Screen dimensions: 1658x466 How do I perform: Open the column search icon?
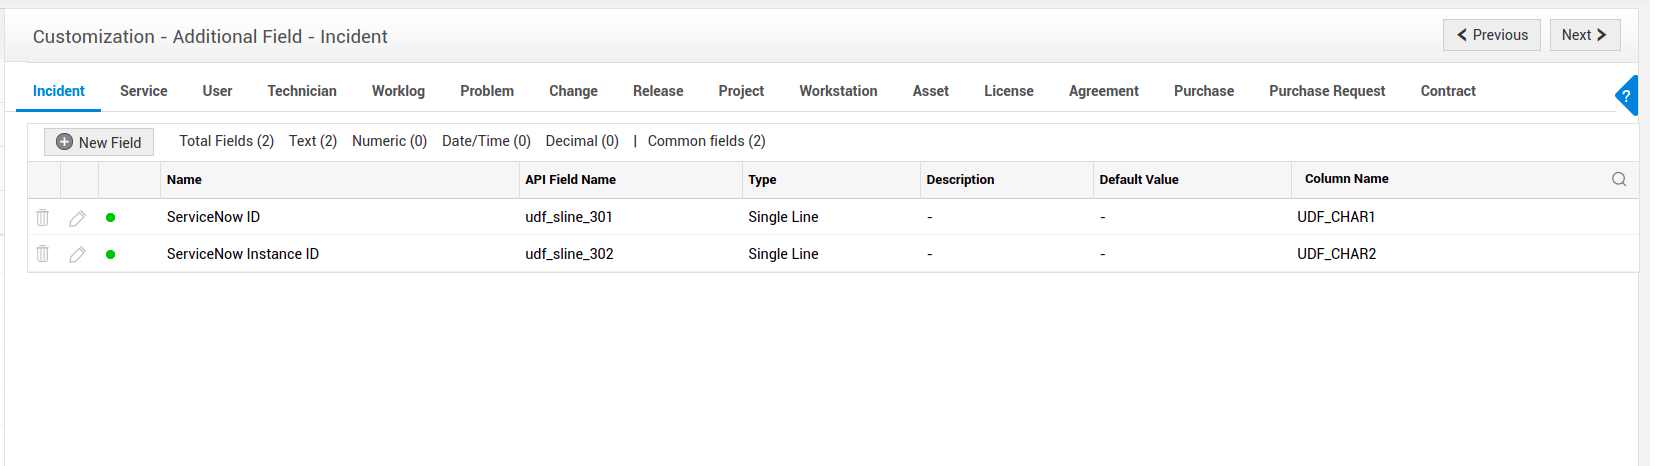coord(1619,180)
